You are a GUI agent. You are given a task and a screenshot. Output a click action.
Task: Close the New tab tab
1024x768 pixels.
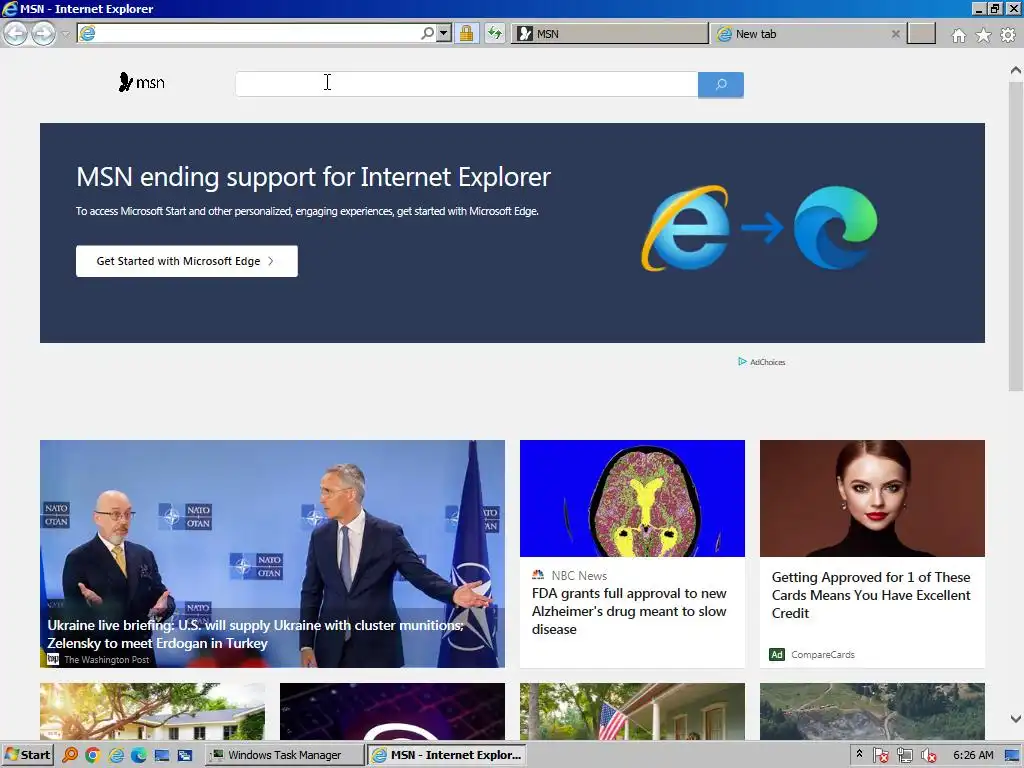click(x=896, y=34)
